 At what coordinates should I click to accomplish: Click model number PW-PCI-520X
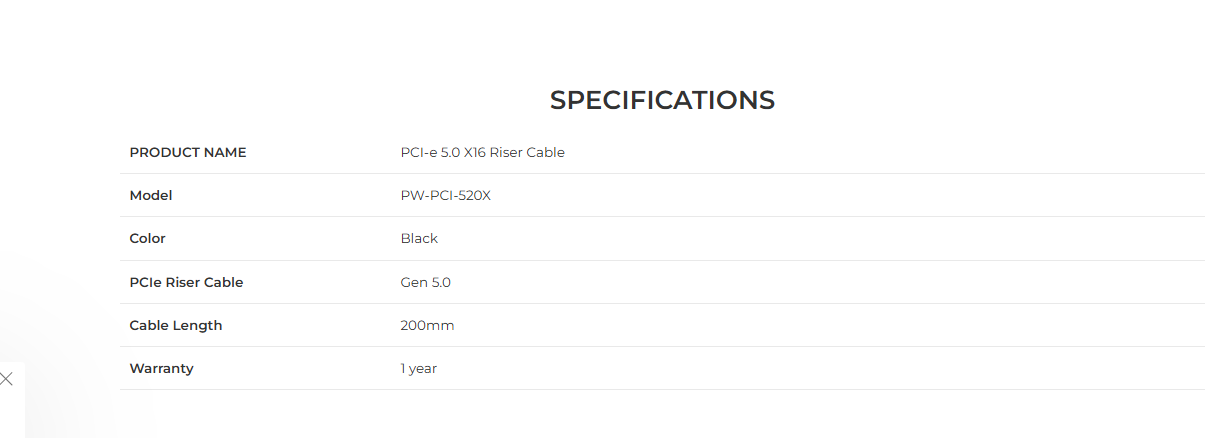[445, 195]
